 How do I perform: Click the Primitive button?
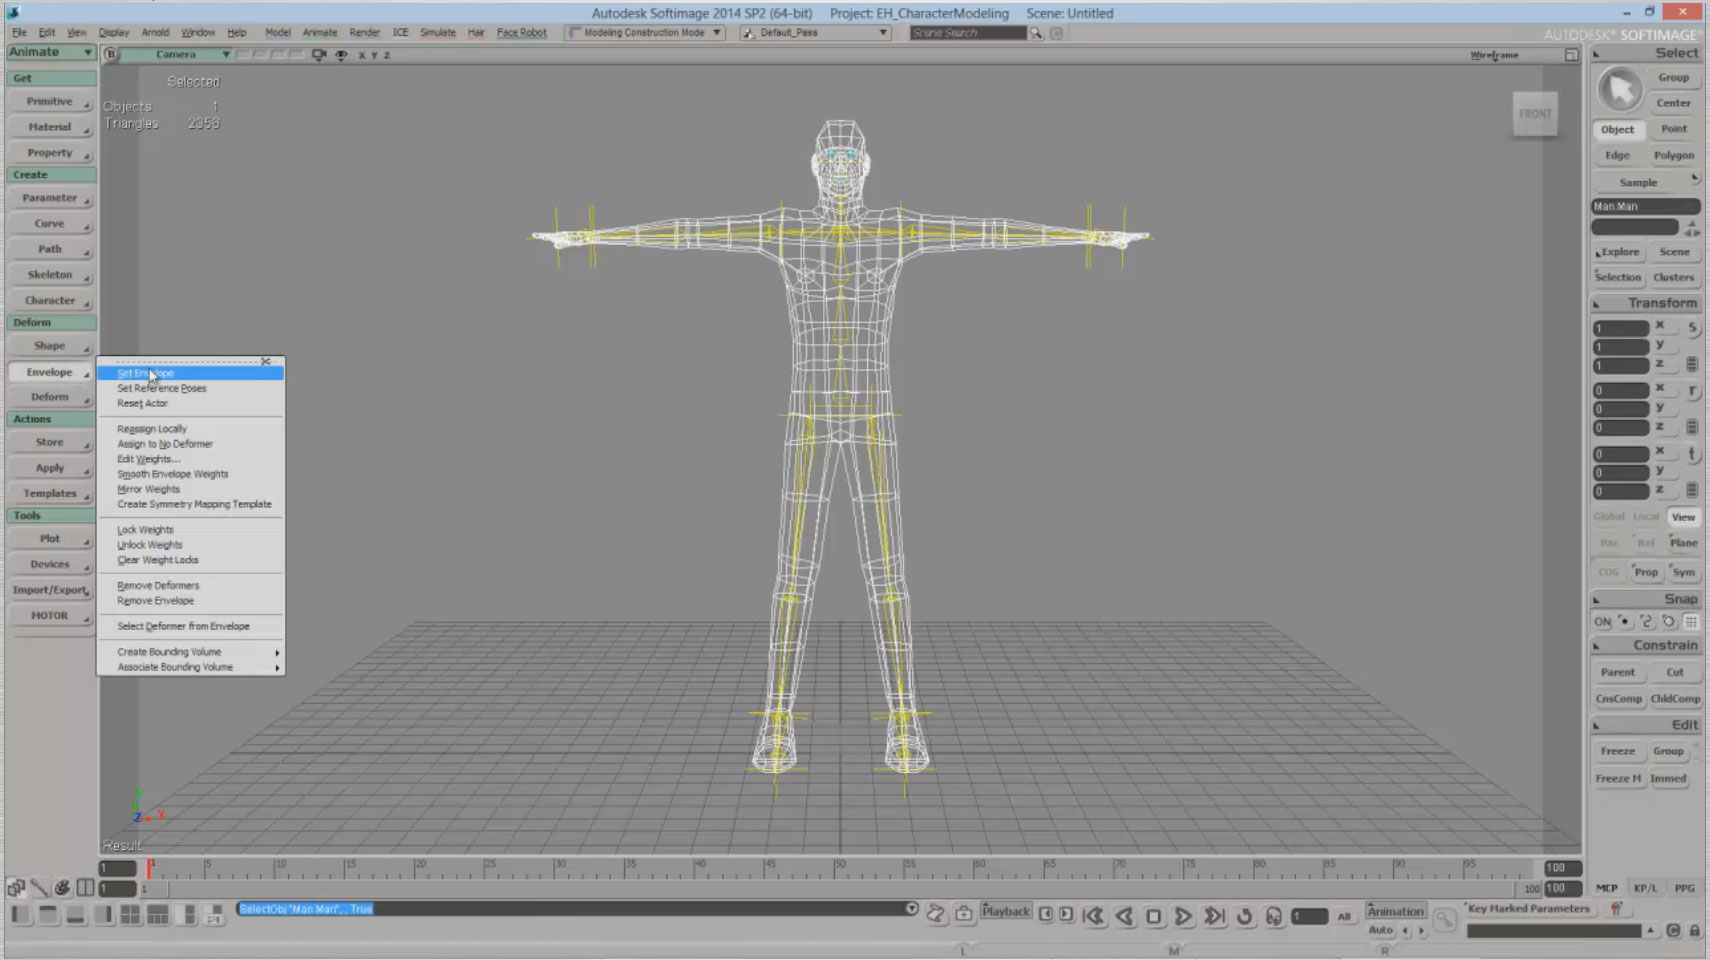[x=50, y=102]
